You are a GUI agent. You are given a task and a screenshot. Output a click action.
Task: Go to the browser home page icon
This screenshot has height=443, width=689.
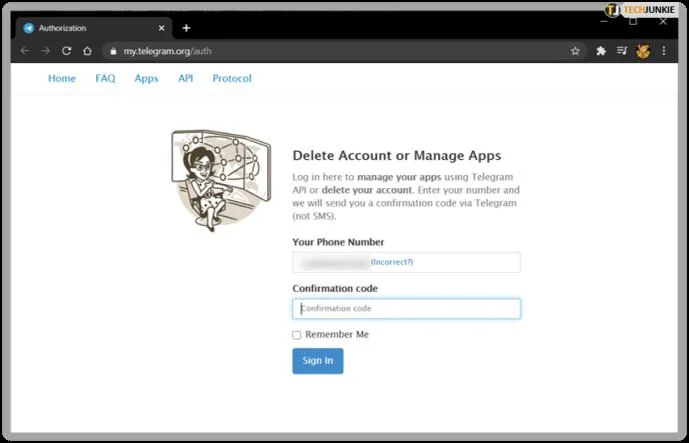[x=87, y=51]
